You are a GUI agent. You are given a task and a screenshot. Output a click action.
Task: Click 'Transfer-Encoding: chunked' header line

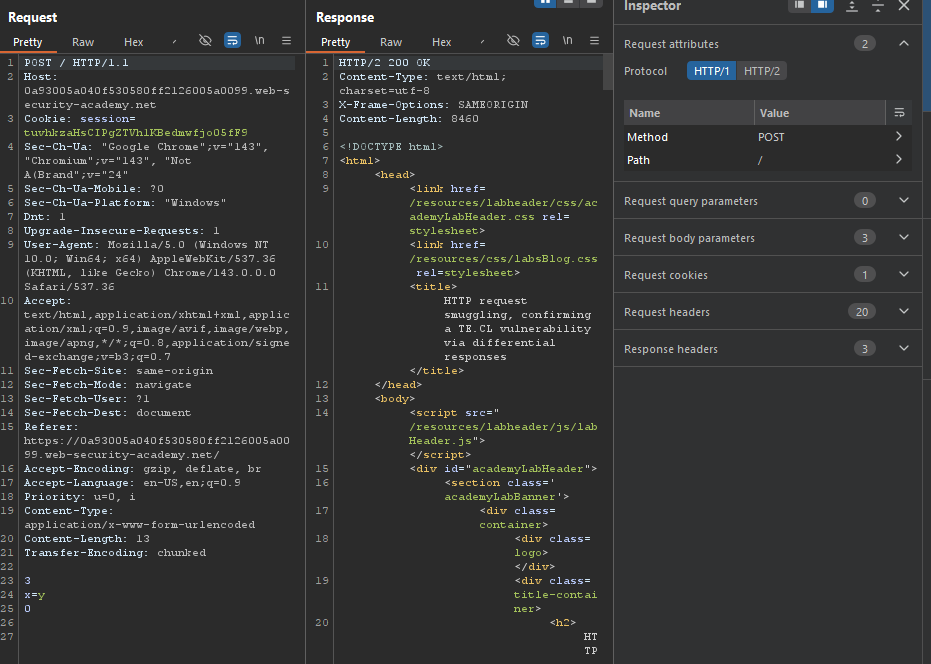pos(115,552)
